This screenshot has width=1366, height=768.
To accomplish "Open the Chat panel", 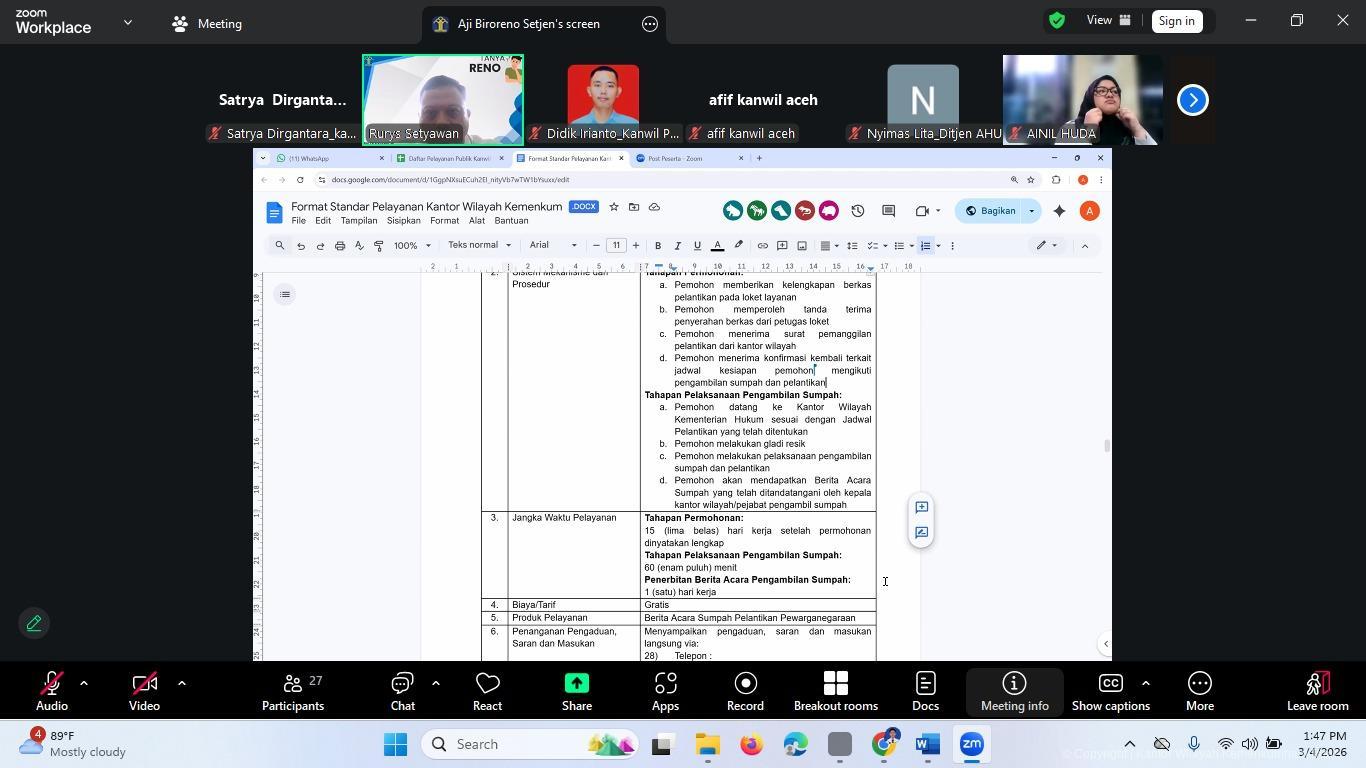I will [403, 691].
